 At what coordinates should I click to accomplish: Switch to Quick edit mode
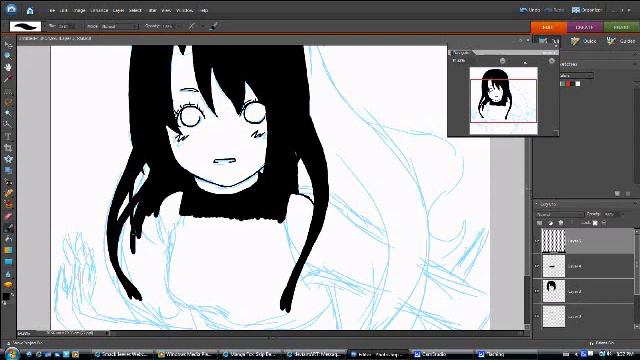click(x=584, y=41)
